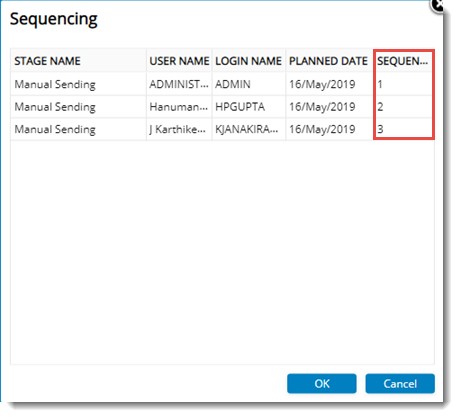Select the J Karthike... user name cell
Image resolution: width=458 pixels, height=417 pixels.
(x=179, y=129)
